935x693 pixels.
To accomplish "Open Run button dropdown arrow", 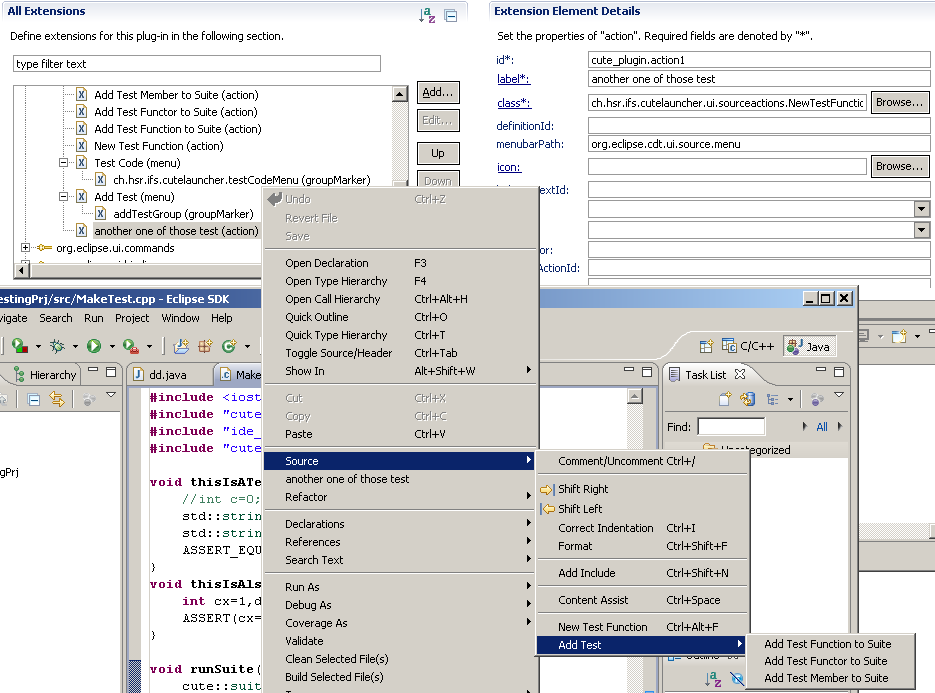I will click(x=112, y=346).
